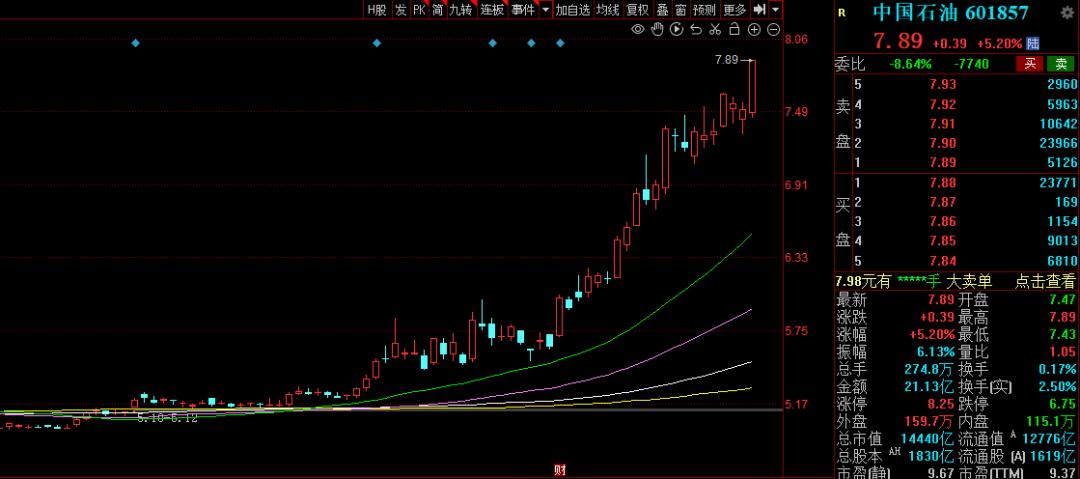Open the gear settings beside 601857
Image resolution: width=1080 pixels, height=479 pixels.
(x=1066, y=12)
